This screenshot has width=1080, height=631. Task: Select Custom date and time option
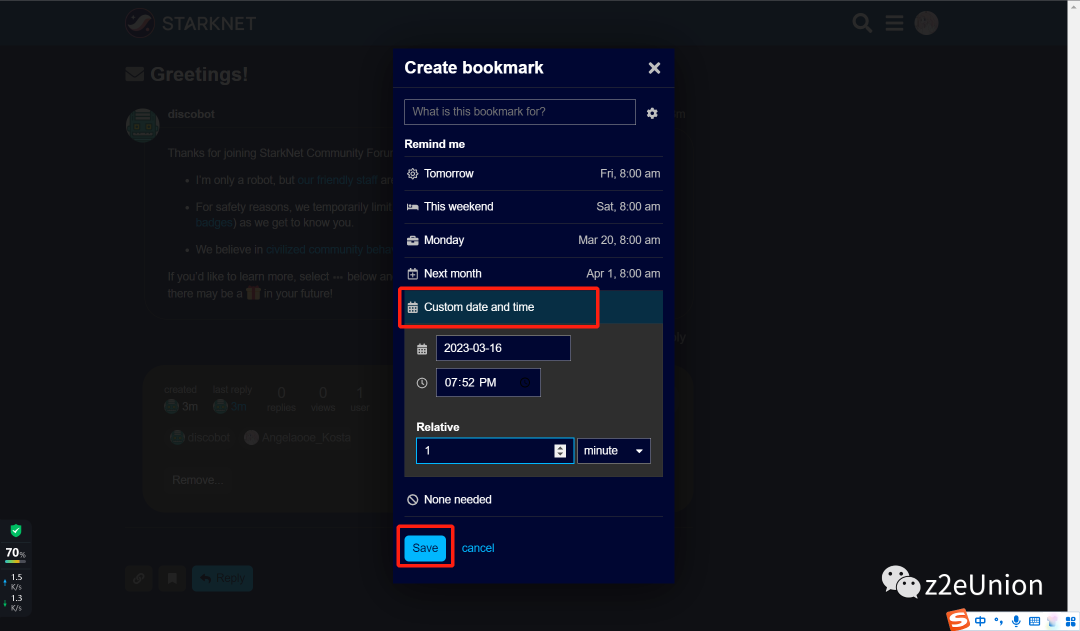coord(498,307)
